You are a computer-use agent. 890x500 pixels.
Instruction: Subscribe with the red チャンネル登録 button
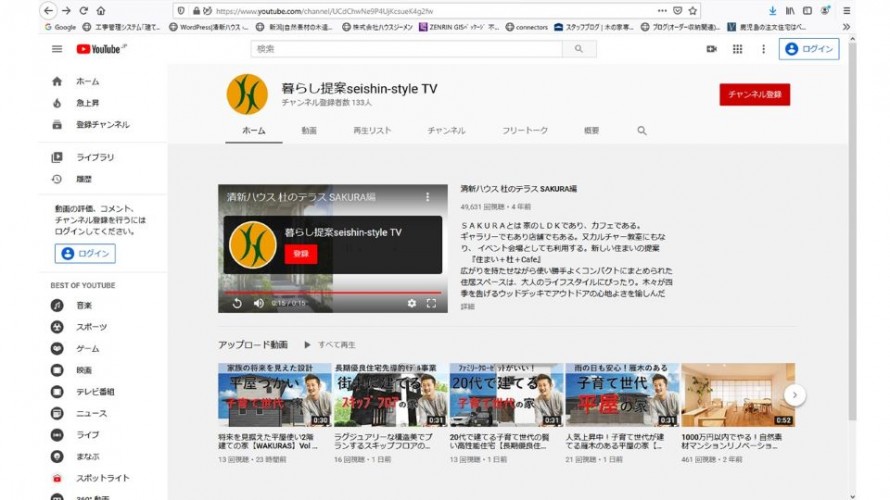[x=754, y=95]
